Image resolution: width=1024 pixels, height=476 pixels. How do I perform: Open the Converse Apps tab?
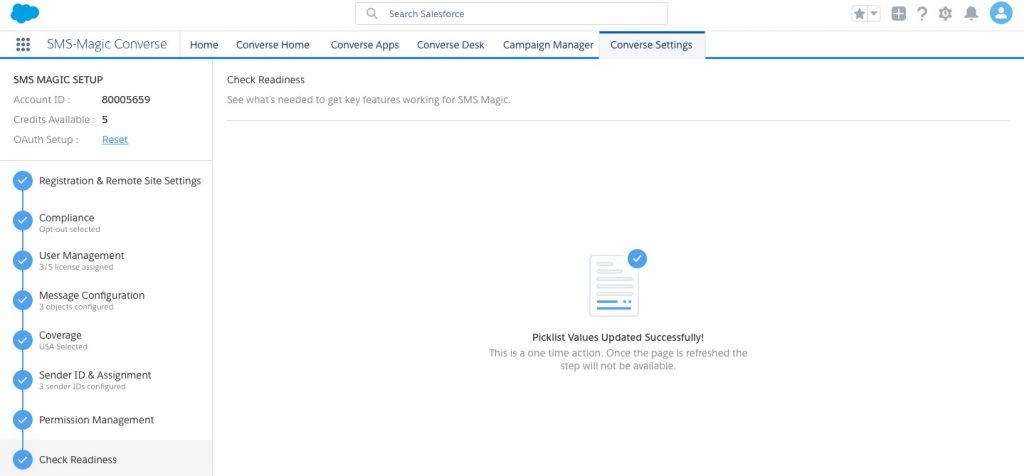(364, 45)
